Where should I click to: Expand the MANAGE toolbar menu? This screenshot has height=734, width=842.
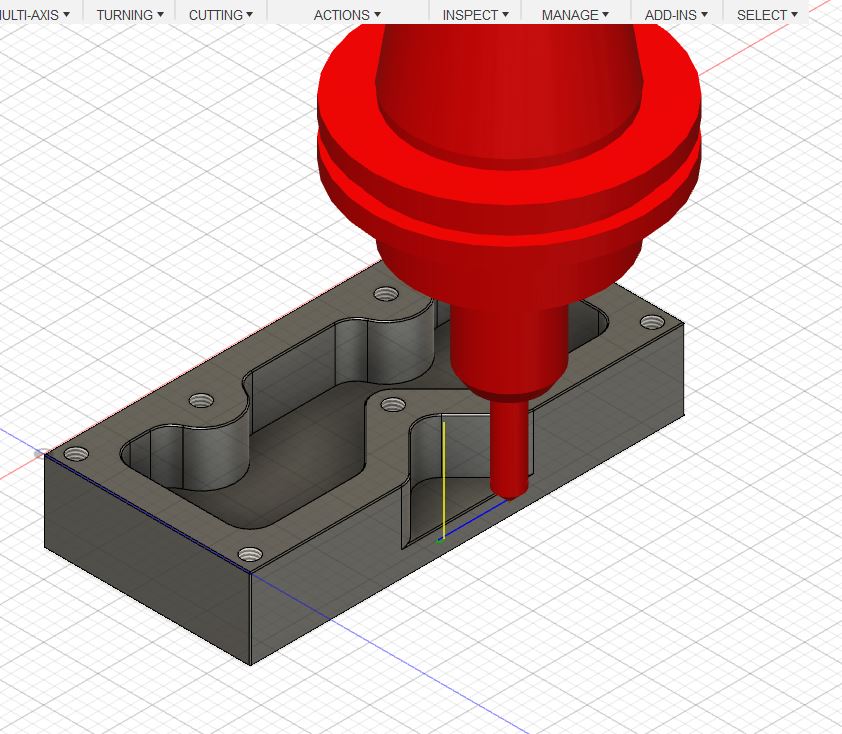[575, 15]
